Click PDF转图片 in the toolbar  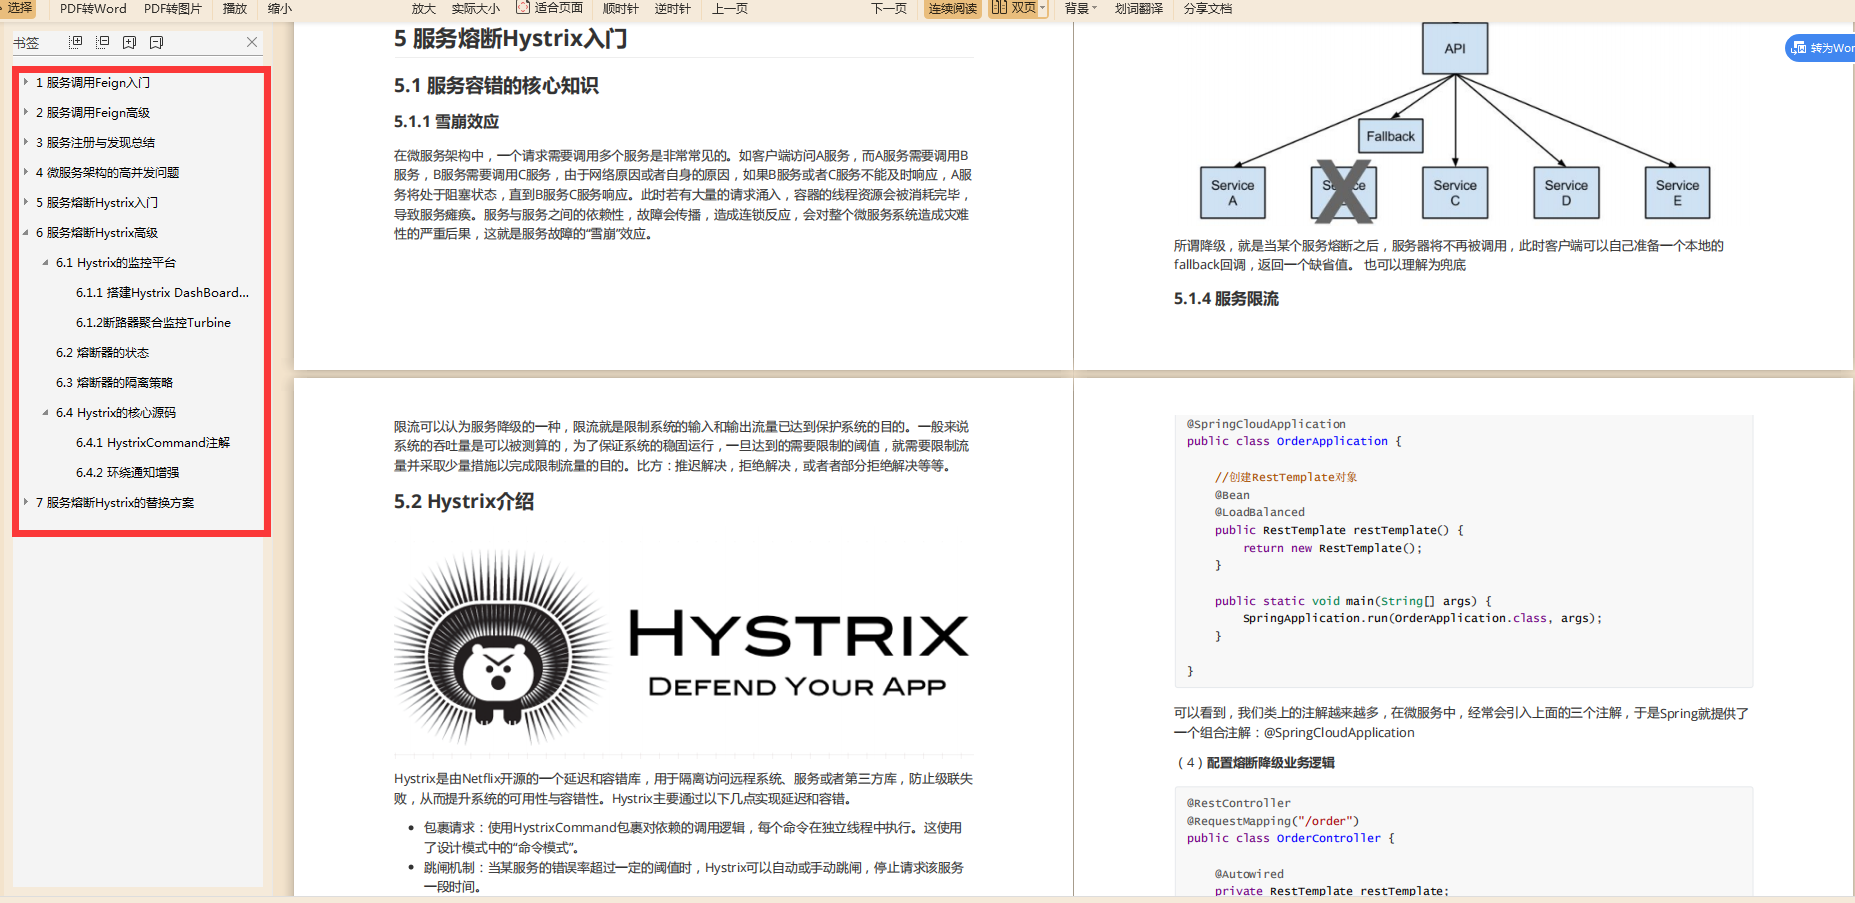coord(173,9)
